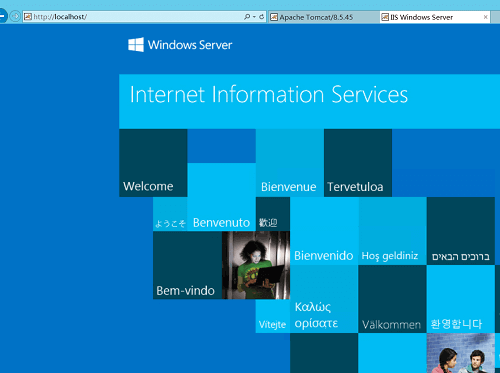Click the Välkommen tile

392,299
